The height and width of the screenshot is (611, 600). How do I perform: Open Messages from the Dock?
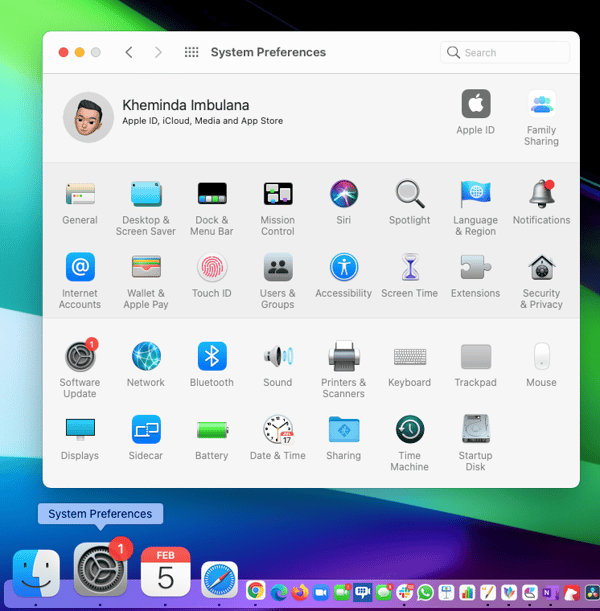click(x=384, y=592)
